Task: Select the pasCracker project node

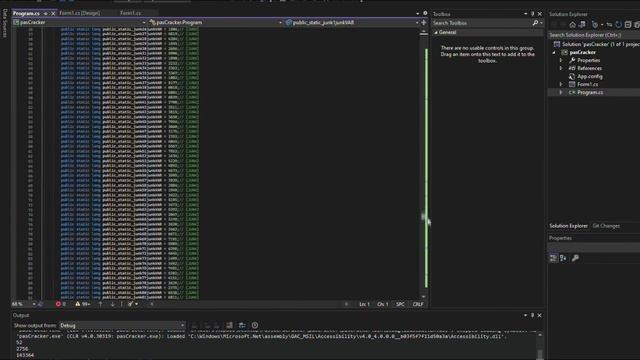Action: click(582, 53)
